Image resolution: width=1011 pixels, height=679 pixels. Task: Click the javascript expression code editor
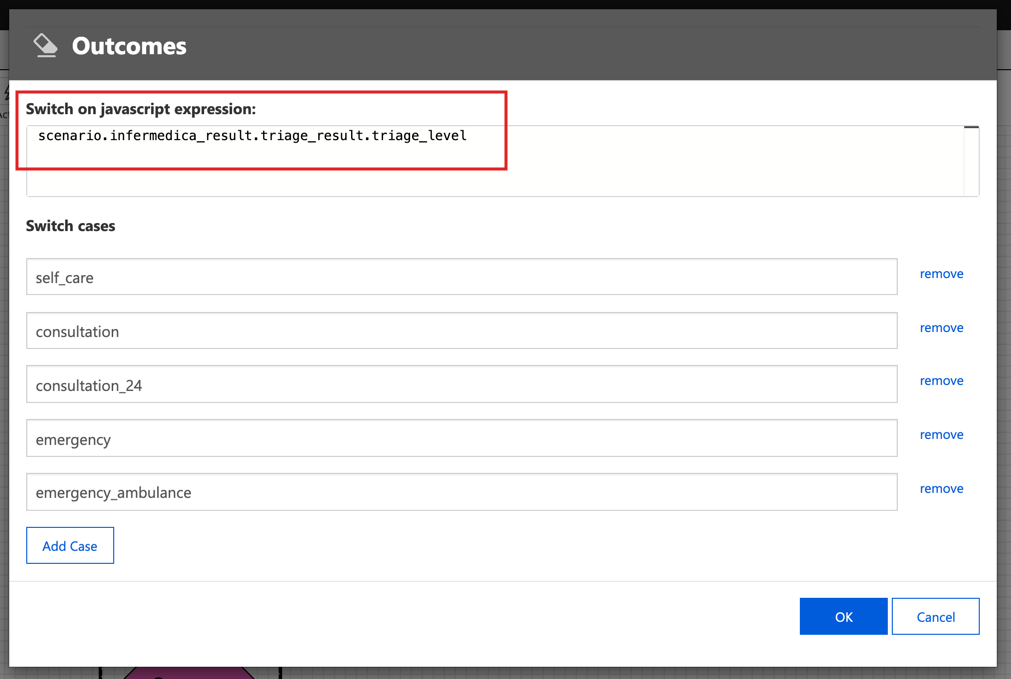pyautogui.click(x=502, y=161)
